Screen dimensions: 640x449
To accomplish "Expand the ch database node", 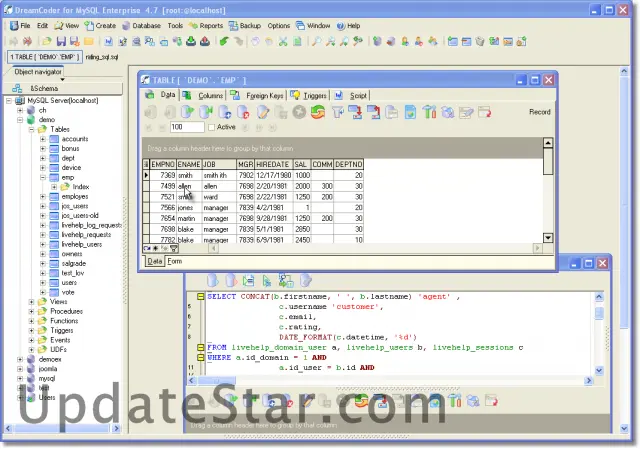I will point(20,110).
